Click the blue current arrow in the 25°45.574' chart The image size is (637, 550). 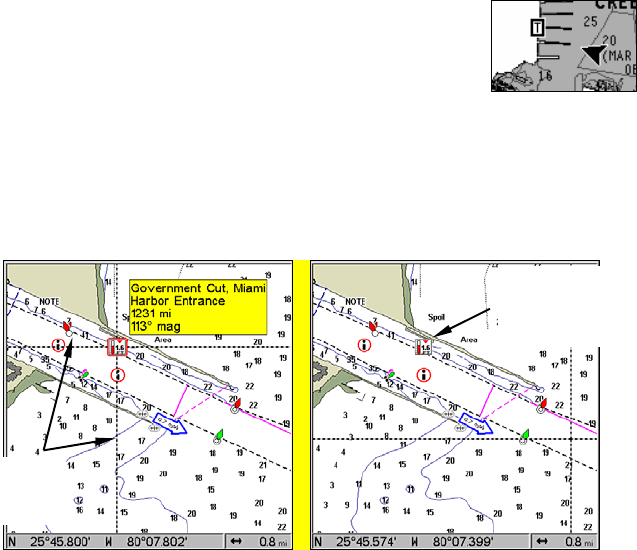(x=476, y=424)
